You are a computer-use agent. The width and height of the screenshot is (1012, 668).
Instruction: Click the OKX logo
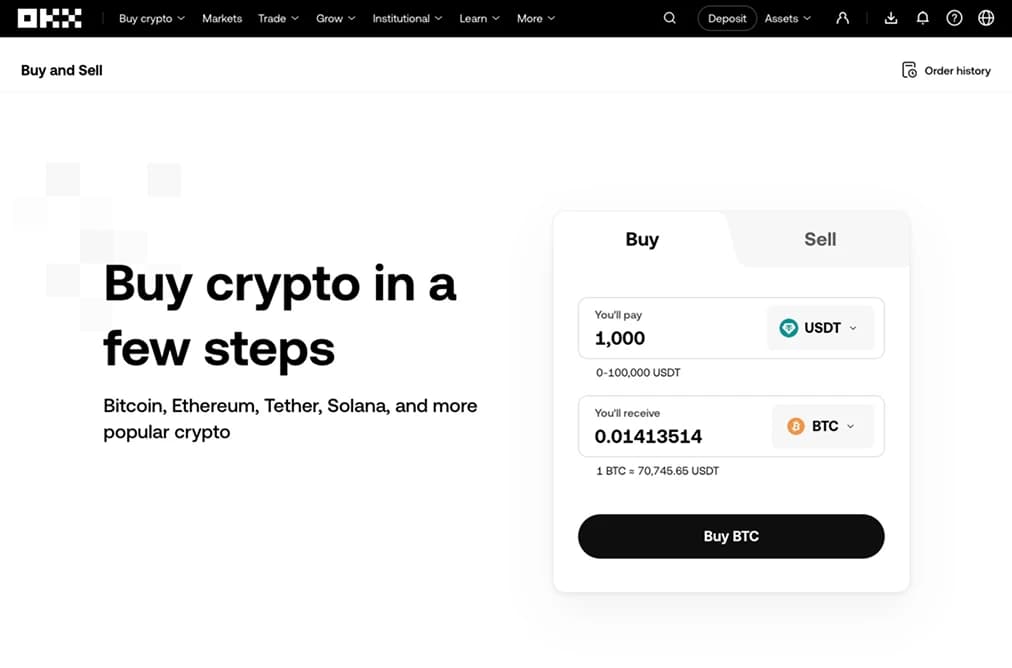tap(49, 18)
